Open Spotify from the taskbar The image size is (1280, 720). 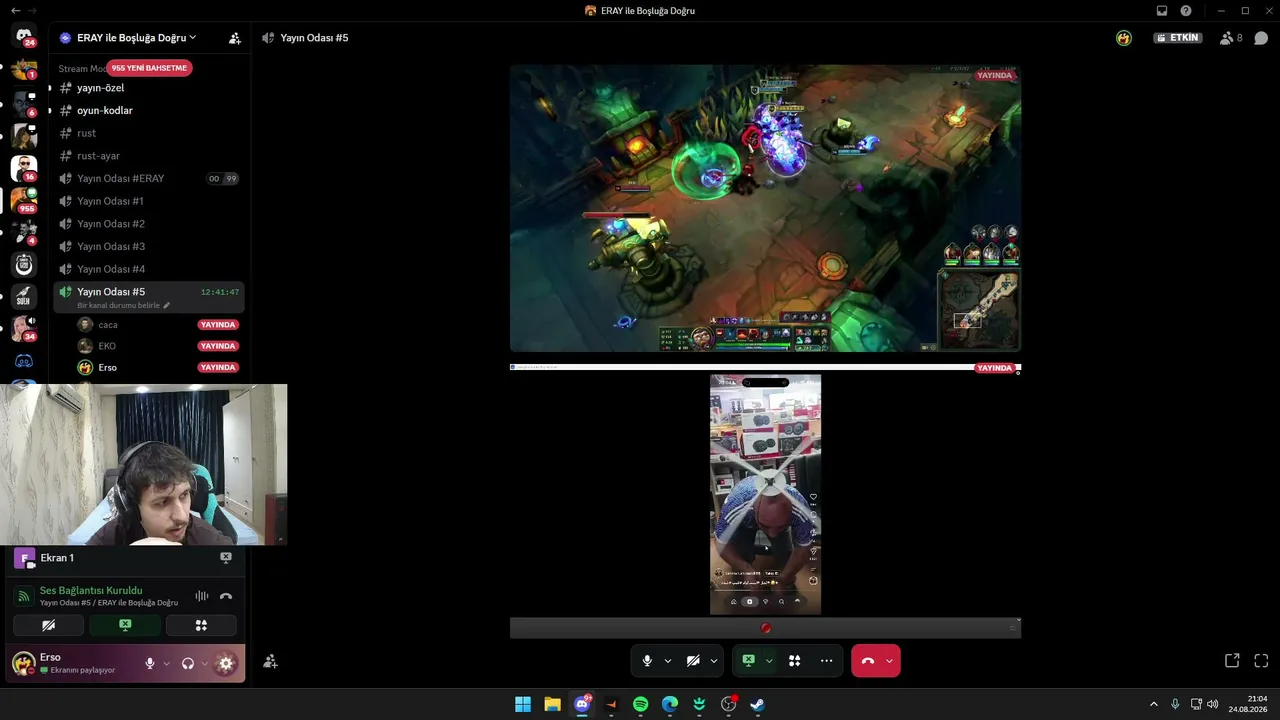tap(641, 704)
